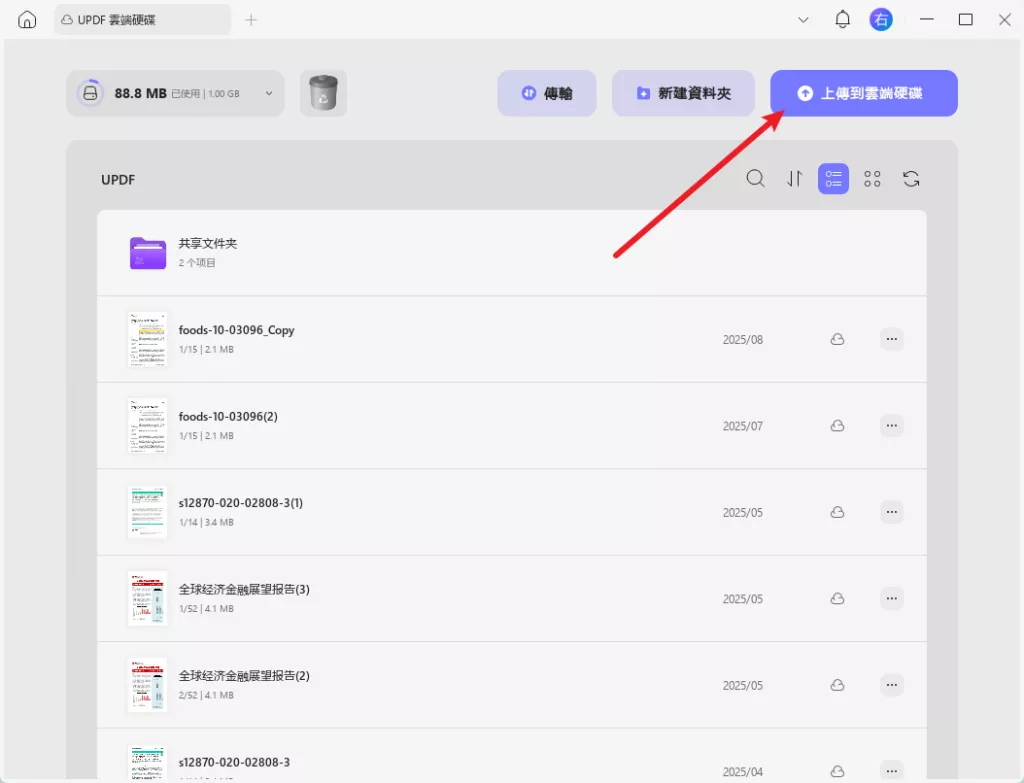Open more options for foods-10-03096(2)
The image size is (1024, 783).
[x=891, y=425]
